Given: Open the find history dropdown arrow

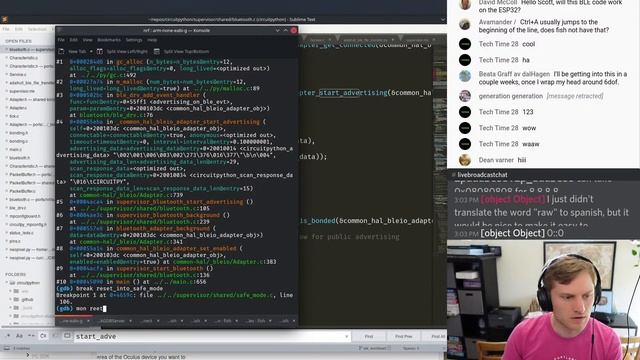Looking at the screenshot, I should point(347,336).
